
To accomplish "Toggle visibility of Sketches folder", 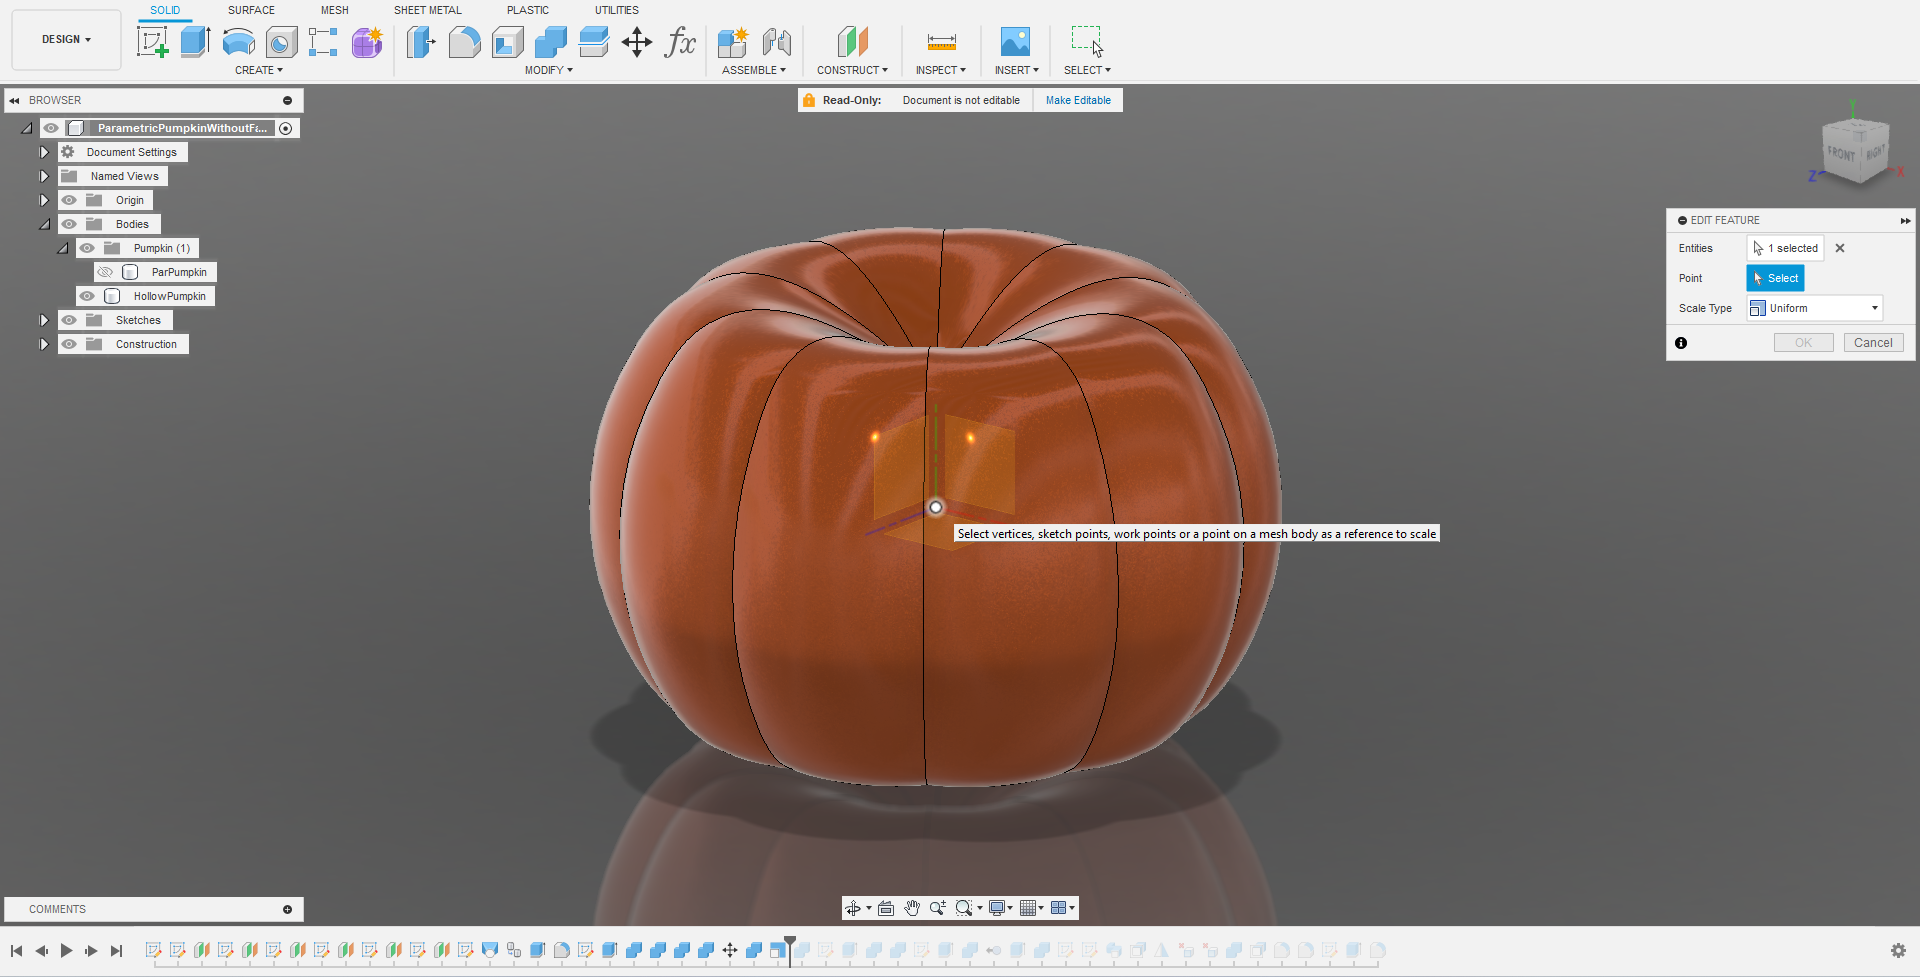I will click(69, 320).
